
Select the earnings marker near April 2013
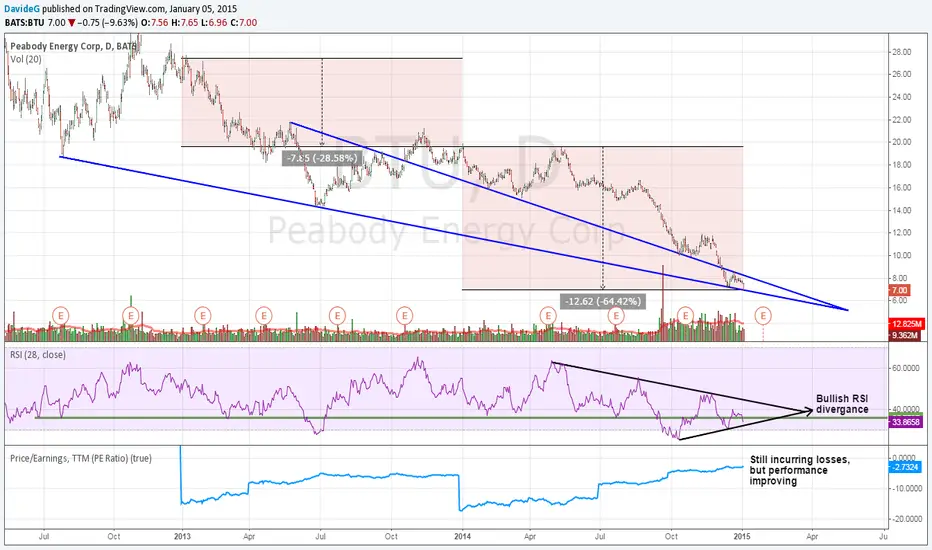pyautogui.click(x=264, y=315)
